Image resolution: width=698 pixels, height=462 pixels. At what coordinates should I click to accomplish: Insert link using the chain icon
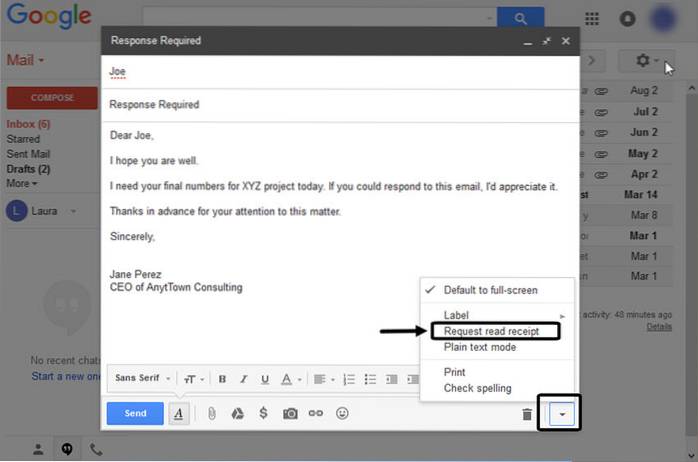point(316,413)
